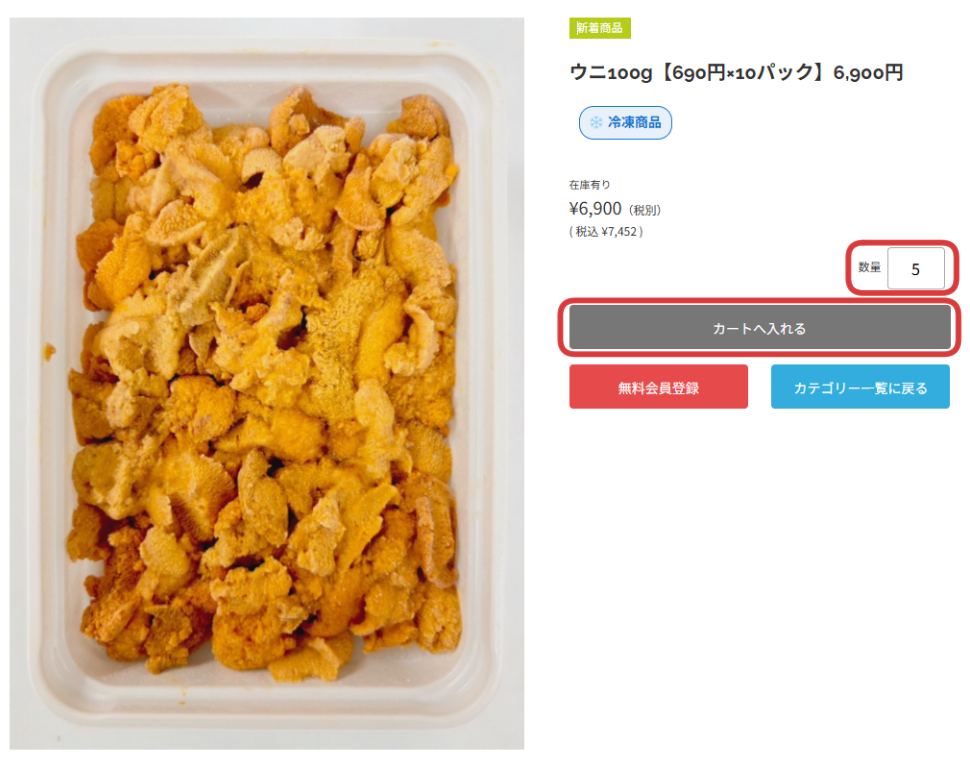The width and height of the screenshot is (970, 759).
Task: Click the snowflake icon in frozen badge
Action: coord(595,122)
